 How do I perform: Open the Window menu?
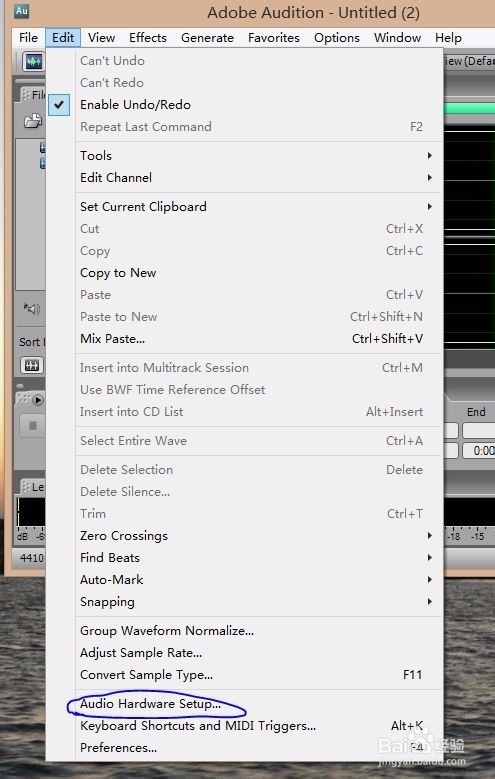coord(397,38)
